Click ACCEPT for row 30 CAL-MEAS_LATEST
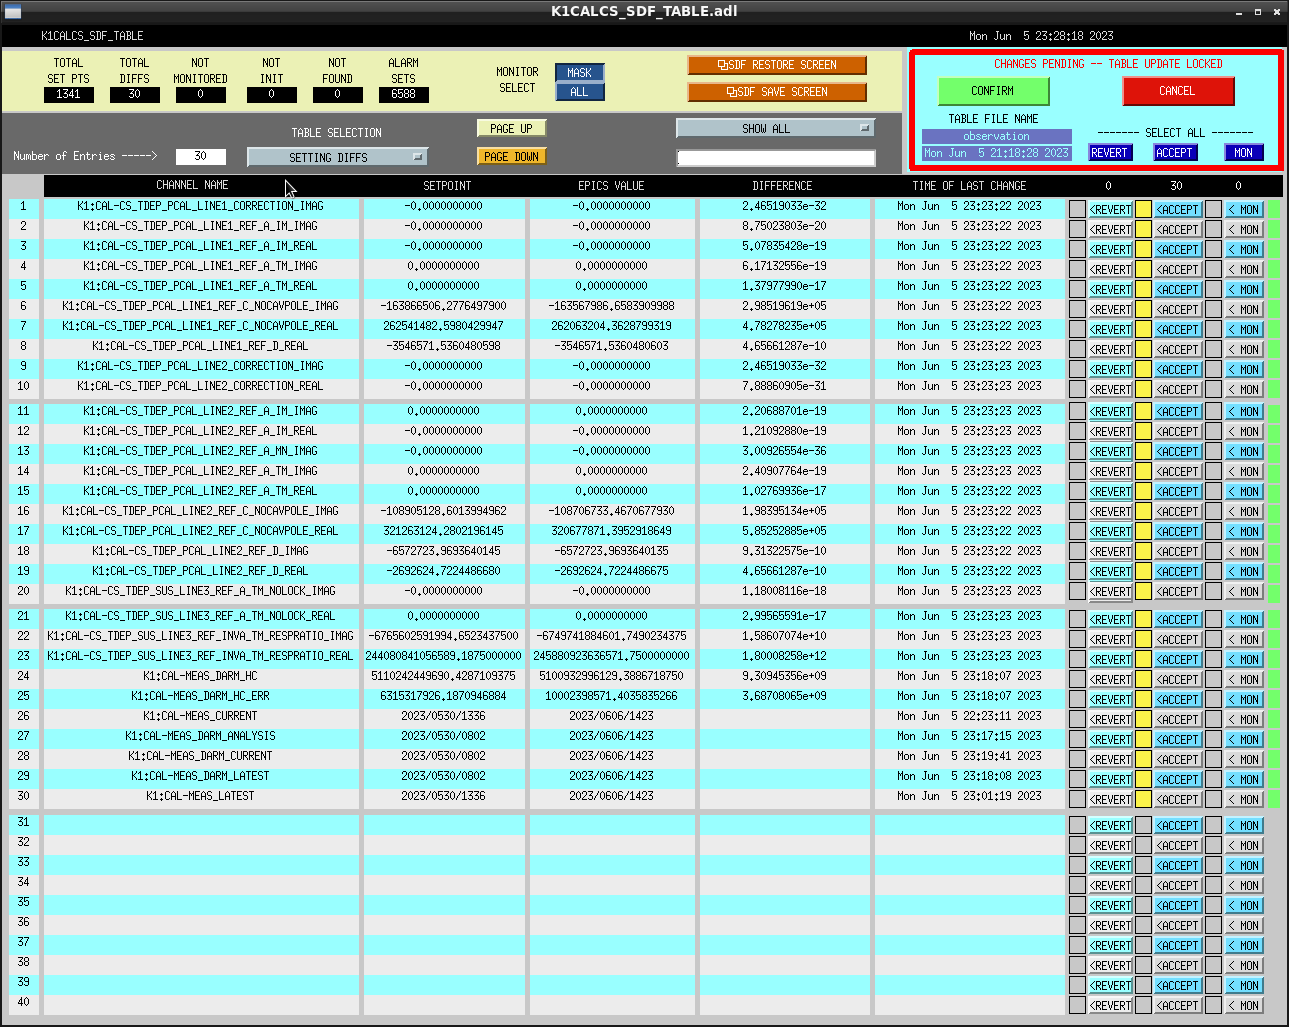Image resolution: width=1289 pixels, height=1027 pixels. pos(1178,800)
